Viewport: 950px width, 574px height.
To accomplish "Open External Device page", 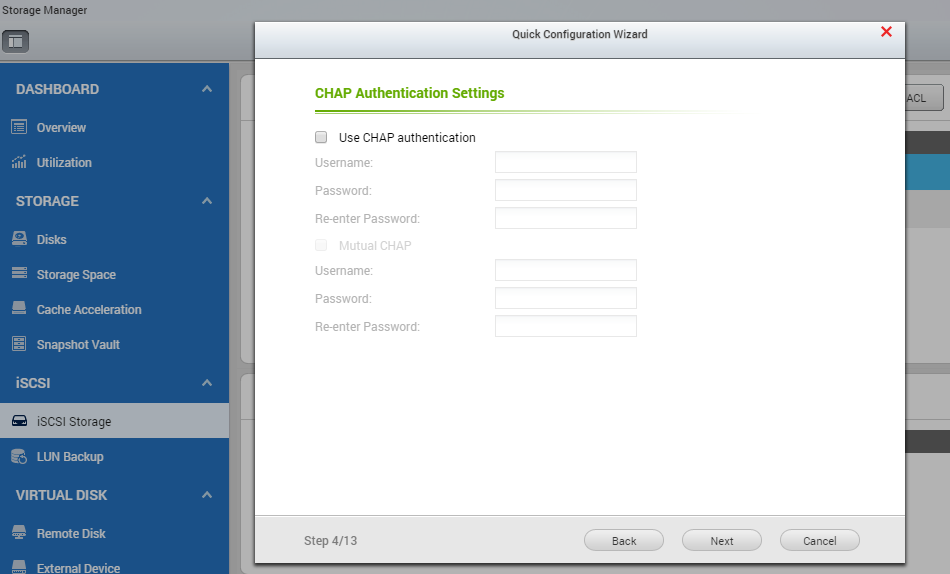I will [78, 567].
